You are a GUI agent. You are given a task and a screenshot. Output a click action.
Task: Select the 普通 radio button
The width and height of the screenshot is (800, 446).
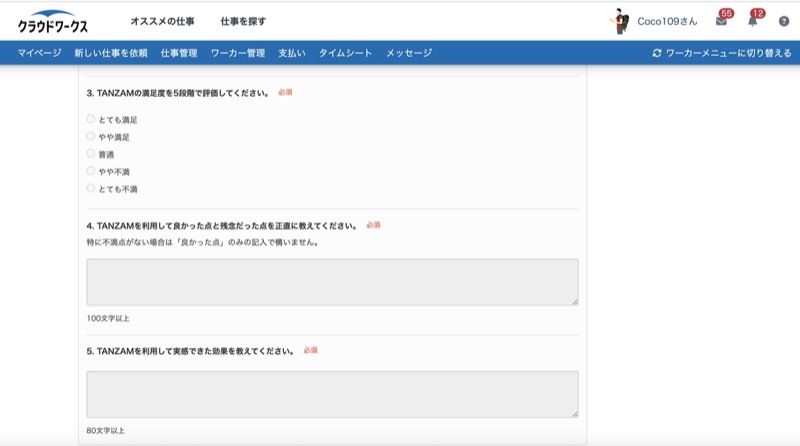click(91, 153)
